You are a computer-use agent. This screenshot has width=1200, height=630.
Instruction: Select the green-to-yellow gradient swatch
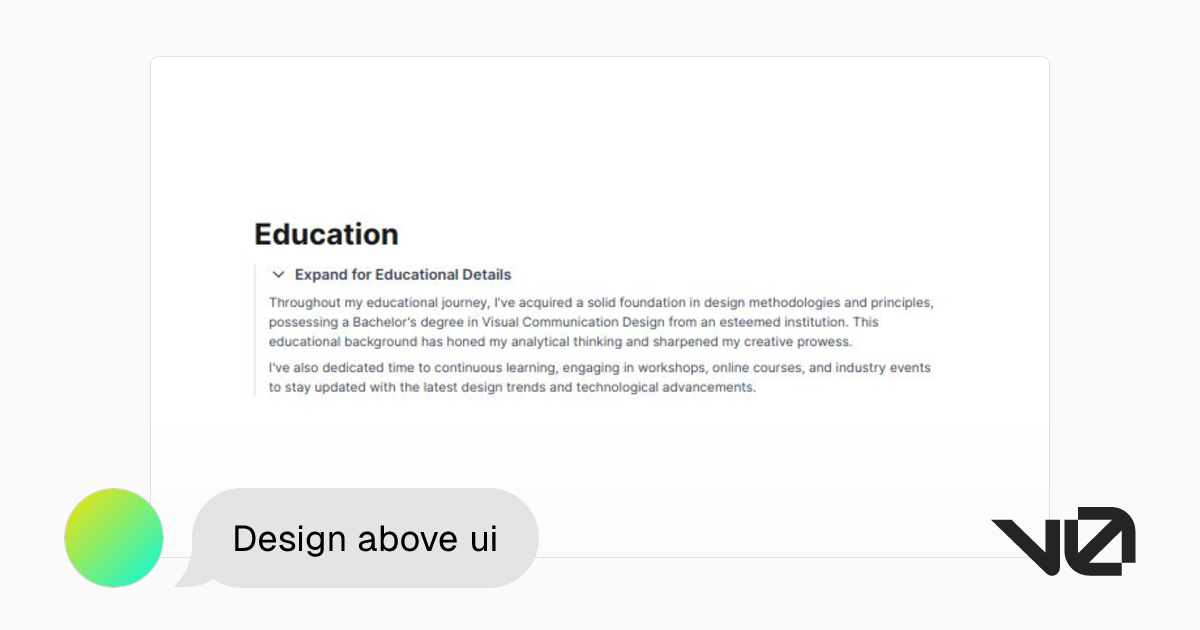point(113,537)
